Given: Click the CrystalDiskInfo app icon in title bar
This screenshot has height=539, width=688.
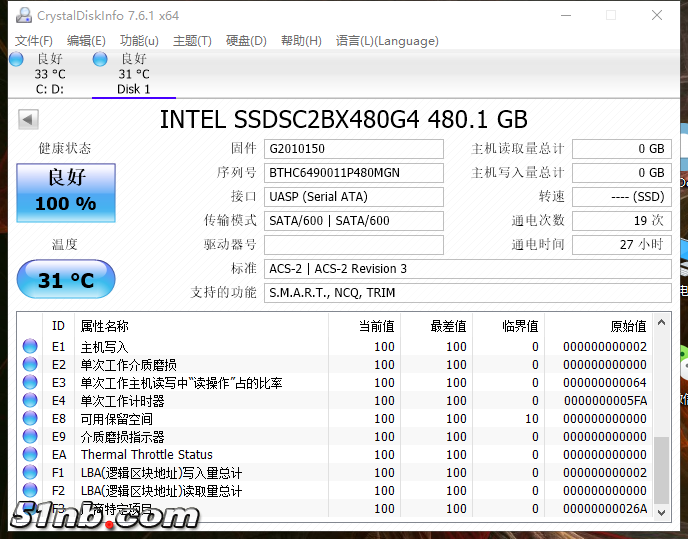Looking at the screenshot, I should [x=20, y=15].
